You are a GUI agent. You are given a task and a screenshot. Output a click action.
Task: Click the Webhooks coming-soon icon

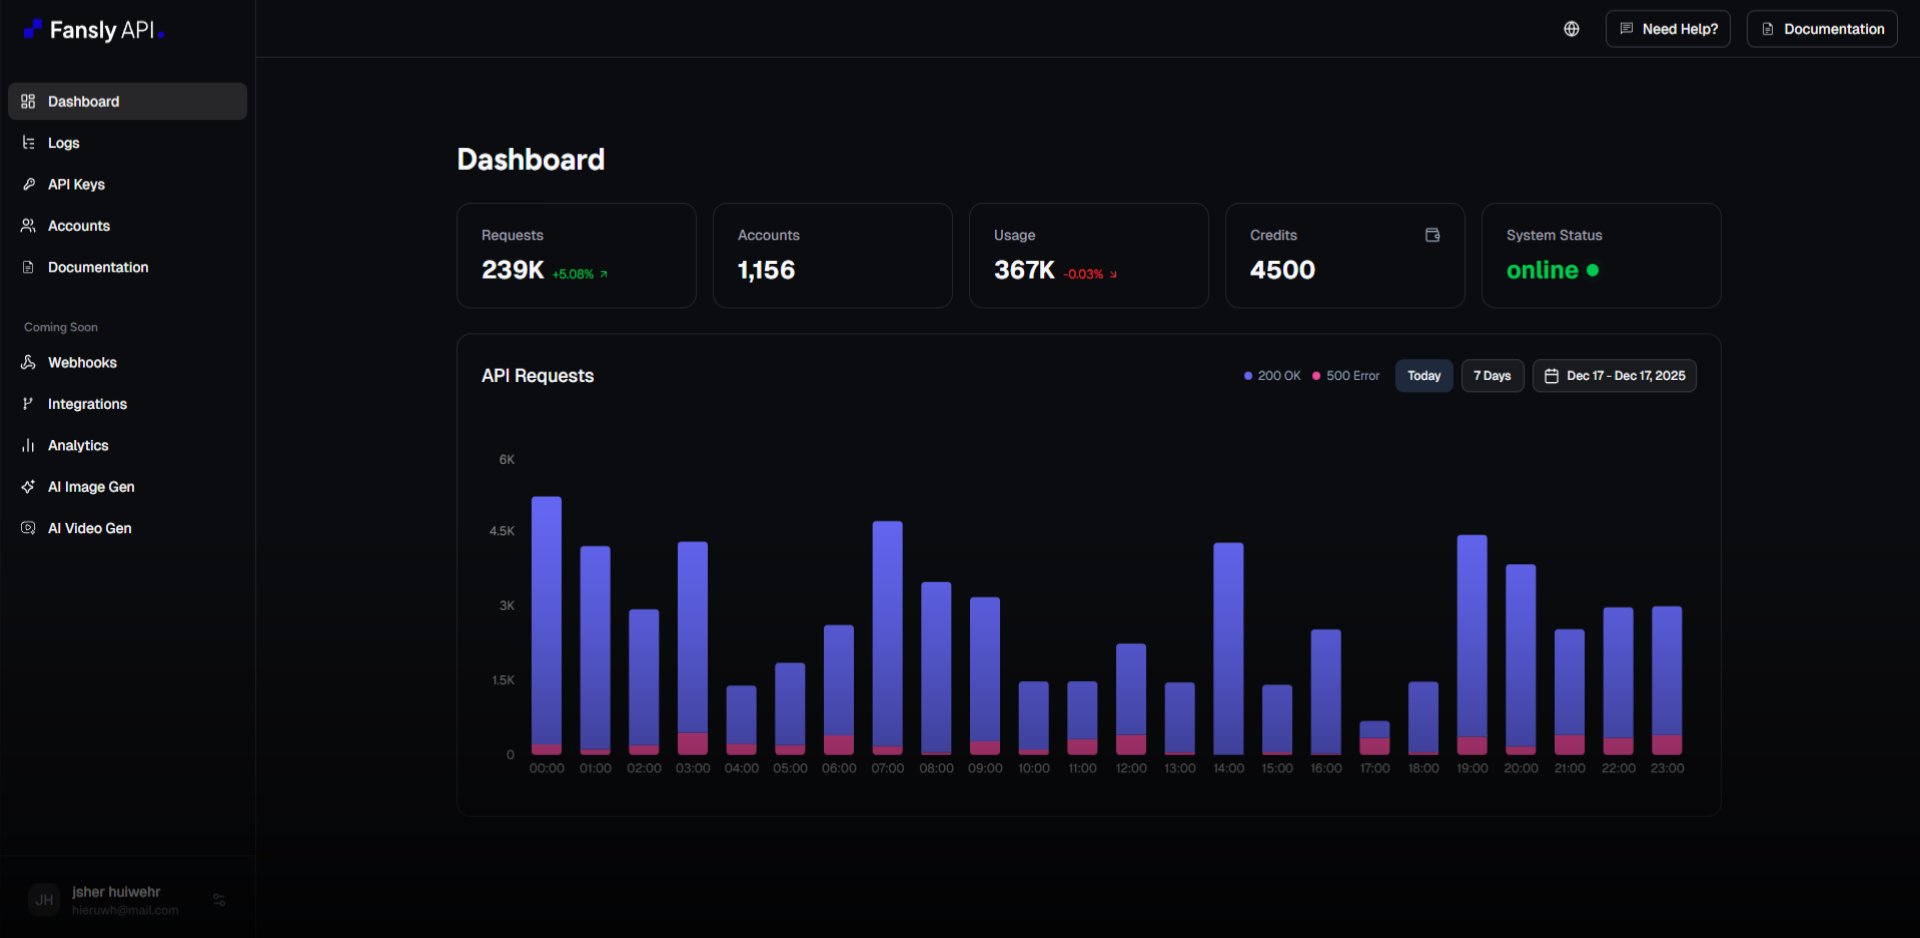tap(27, 362)
